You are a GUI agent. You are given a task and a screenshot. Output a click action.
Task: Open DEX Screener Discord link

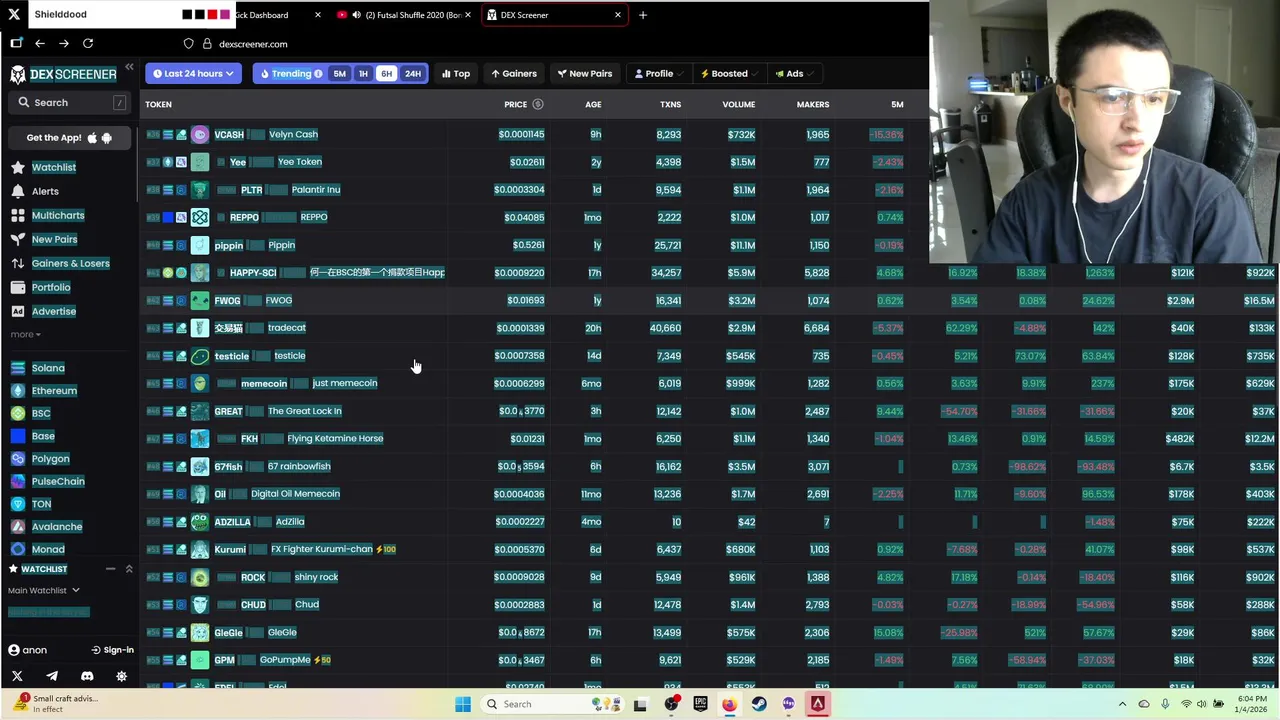(x=87, y=676)
